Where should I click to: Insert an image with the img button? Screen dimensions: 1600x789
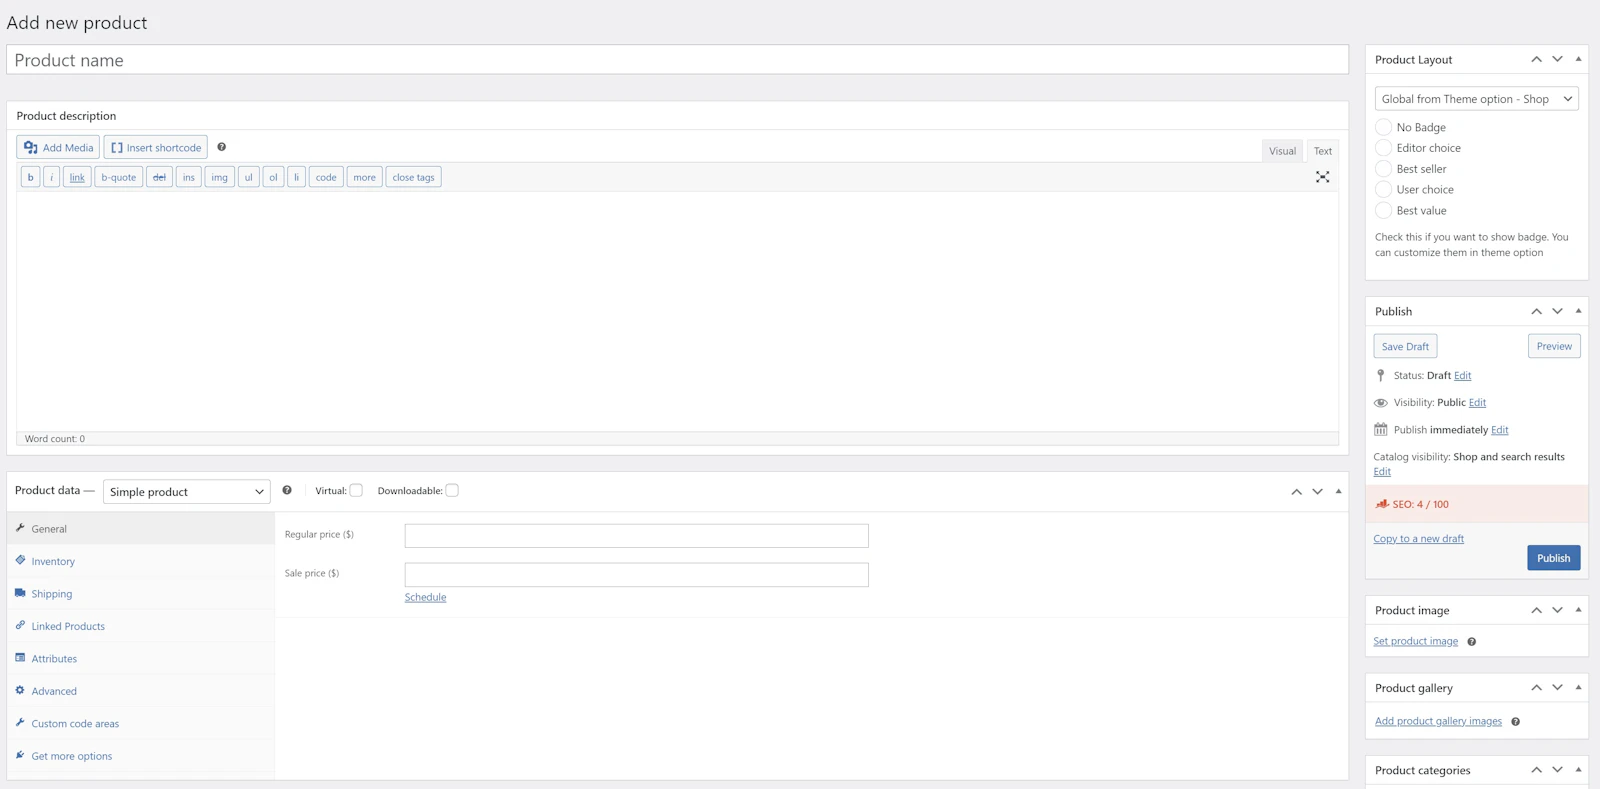[220, 177]
